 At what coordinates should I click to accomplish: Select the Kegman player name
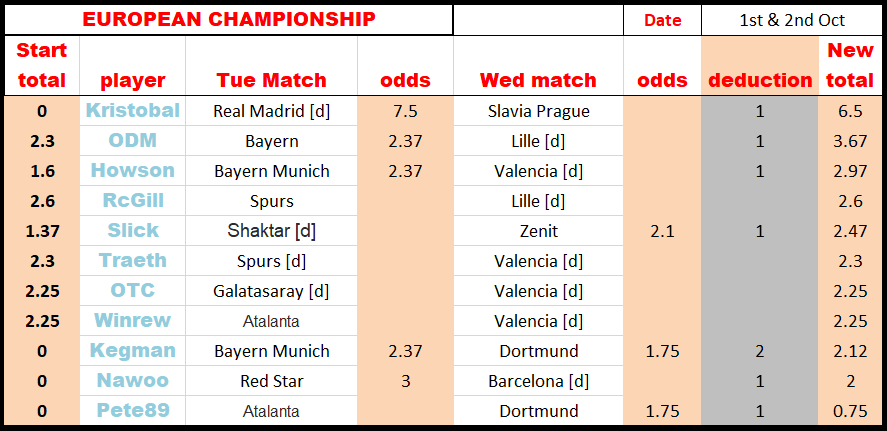(x=132, y=351)
